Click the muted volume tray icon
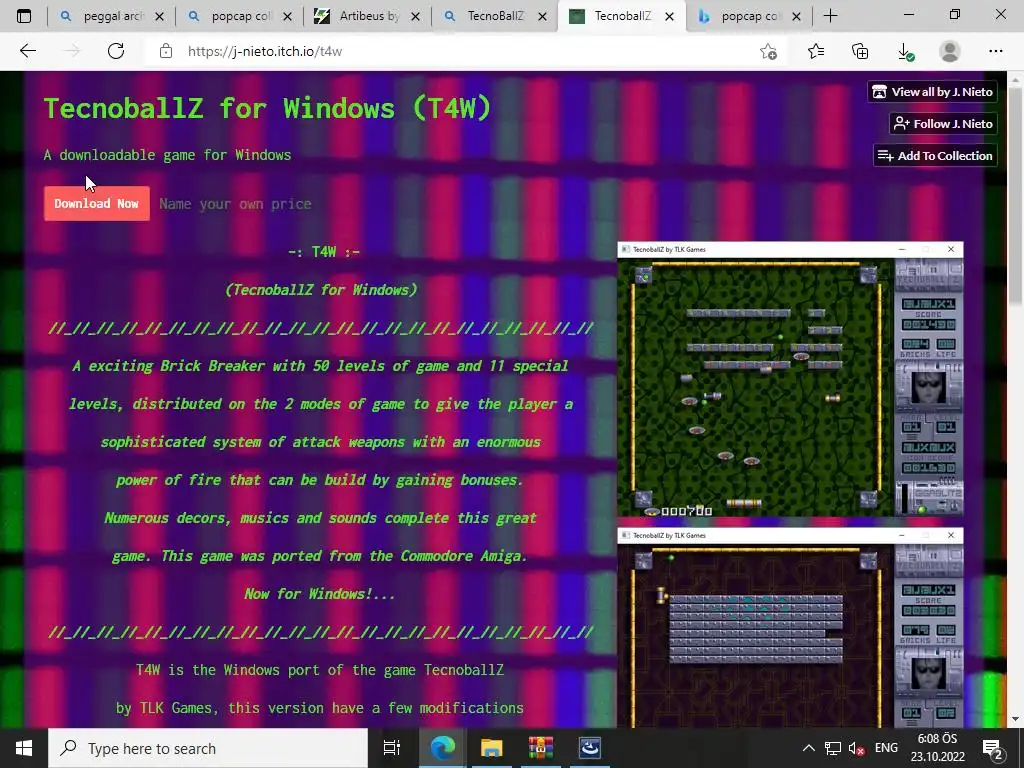 [x=856, y=748]
